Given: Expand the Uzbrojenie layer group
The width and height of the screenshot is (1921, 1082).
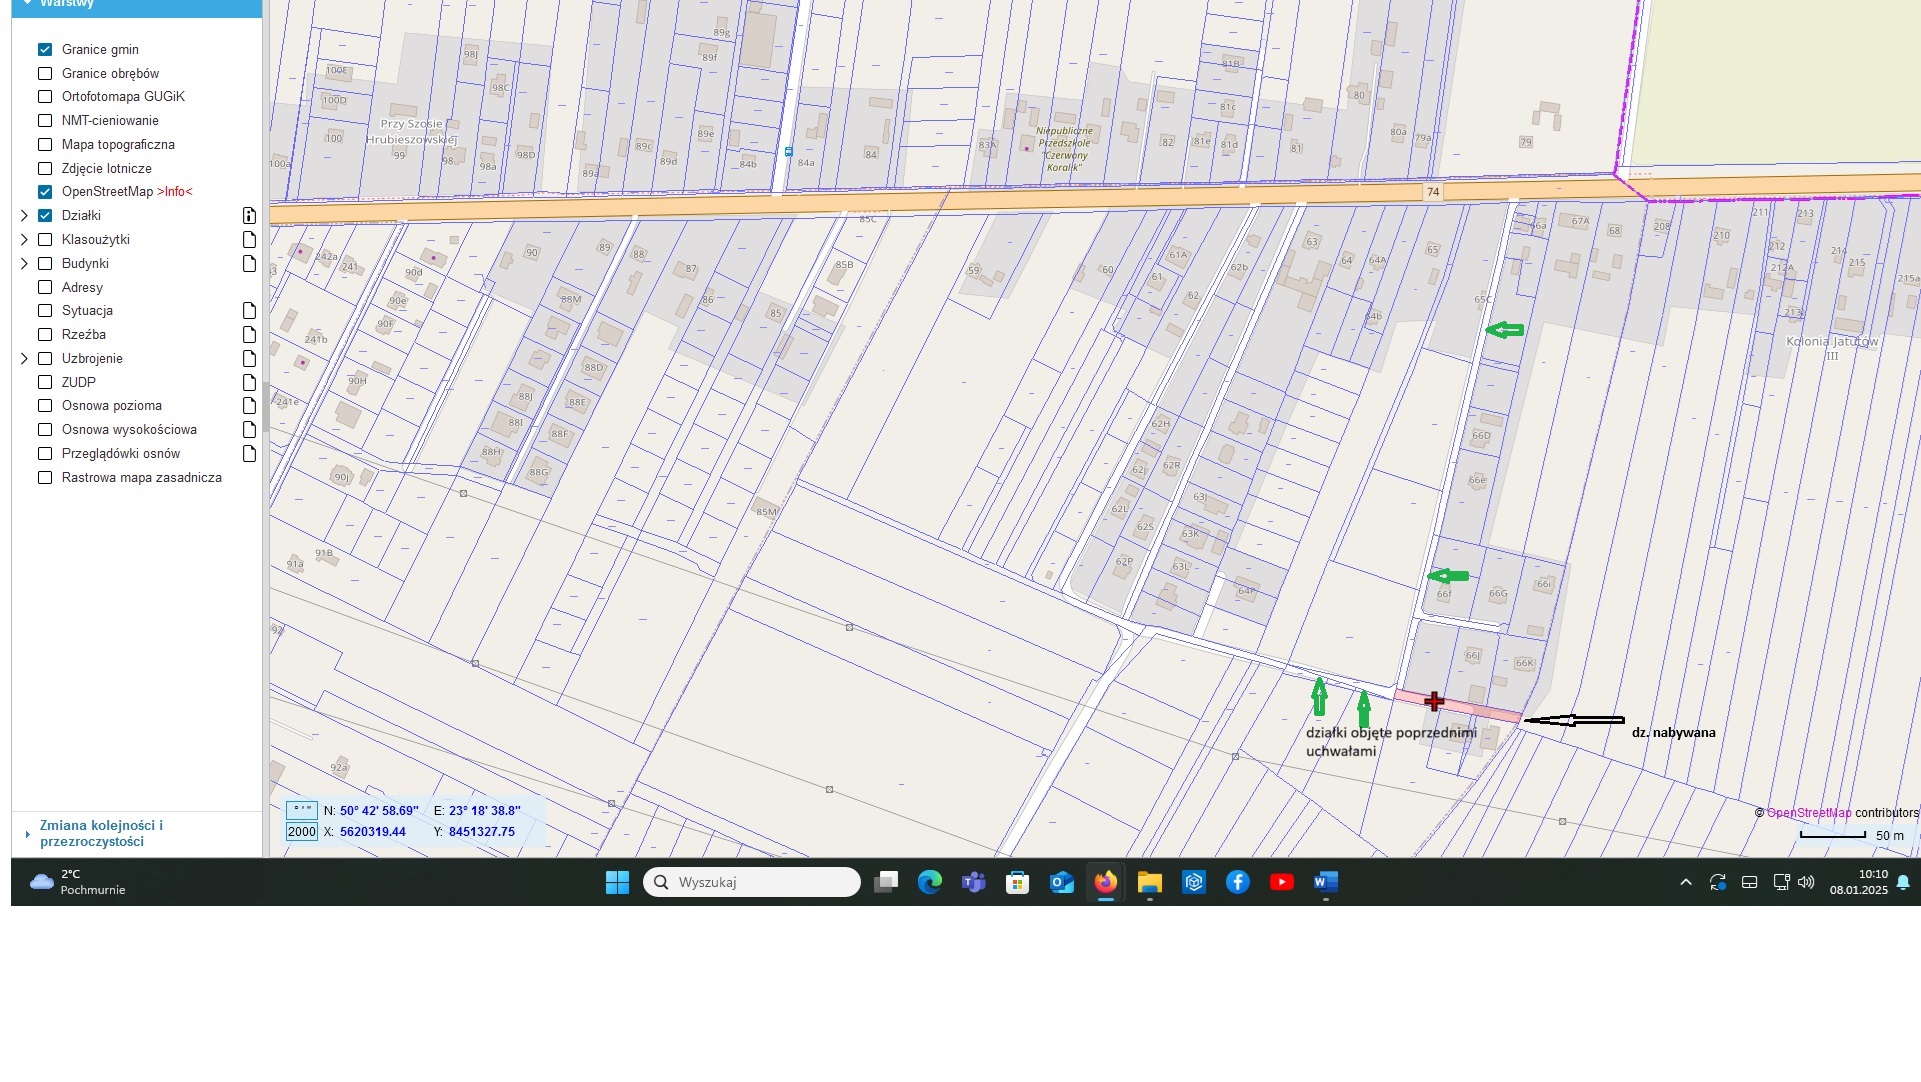Looking at the screenshot, I should pyautogui.click(x=24, y=359).
